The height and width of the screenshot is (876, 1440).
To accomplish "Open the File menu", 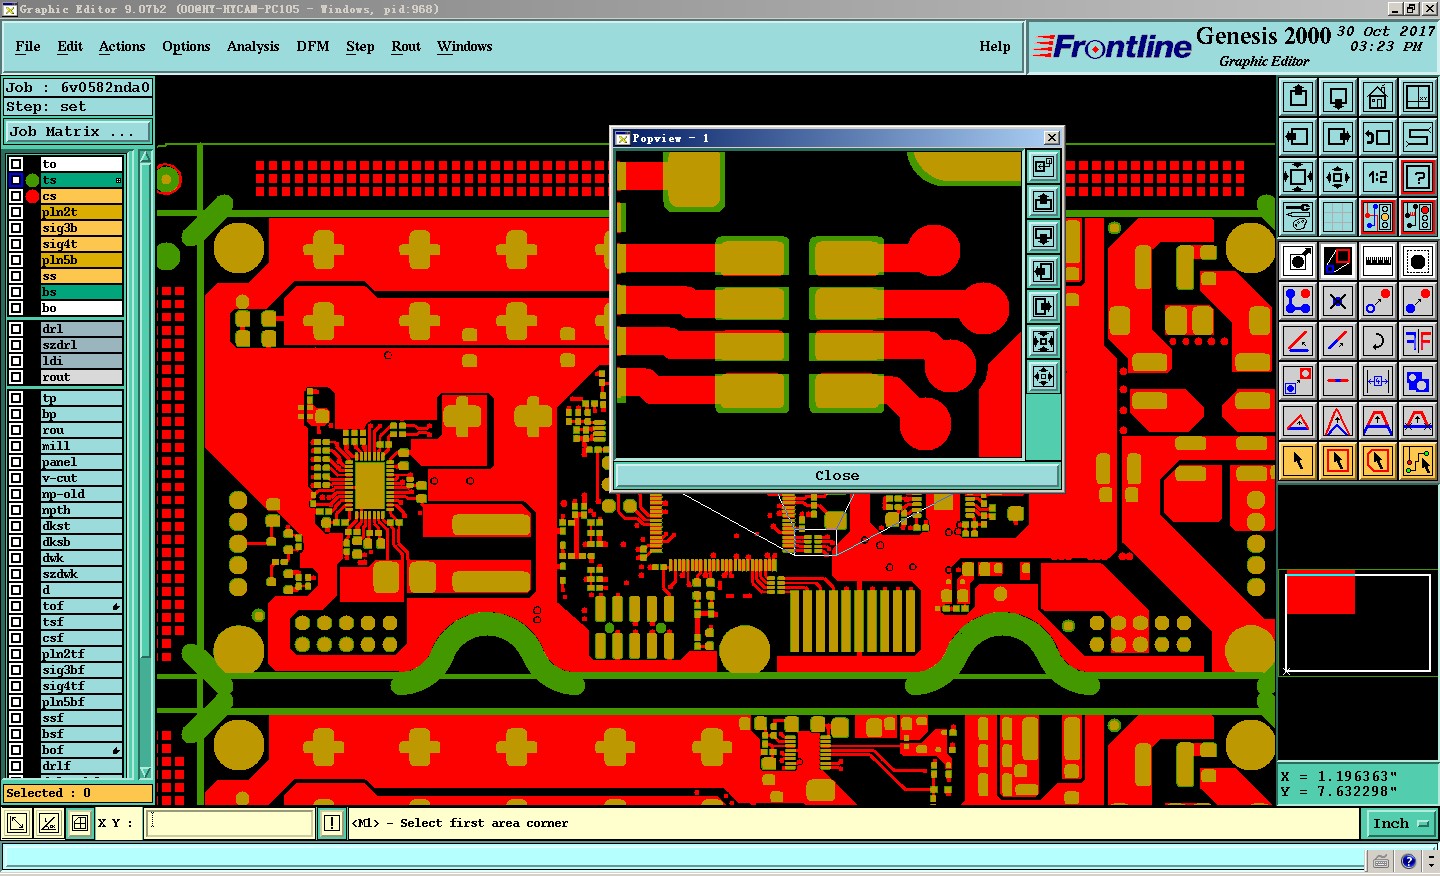I will coord(28,47).
